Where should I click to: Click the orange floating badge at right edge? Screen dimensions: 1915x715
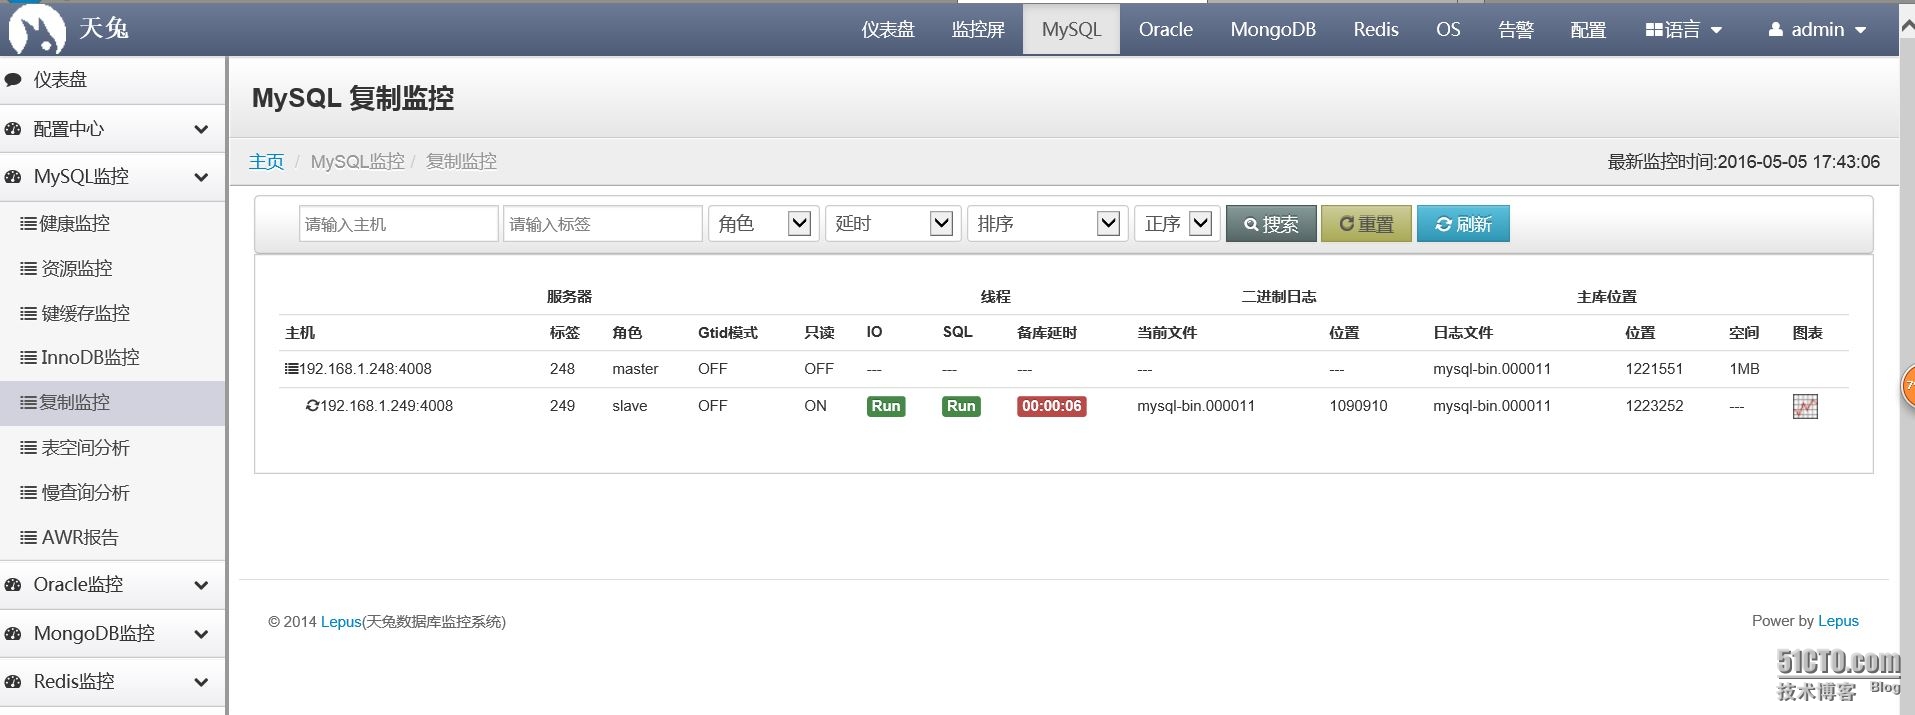click(1907, 385)
